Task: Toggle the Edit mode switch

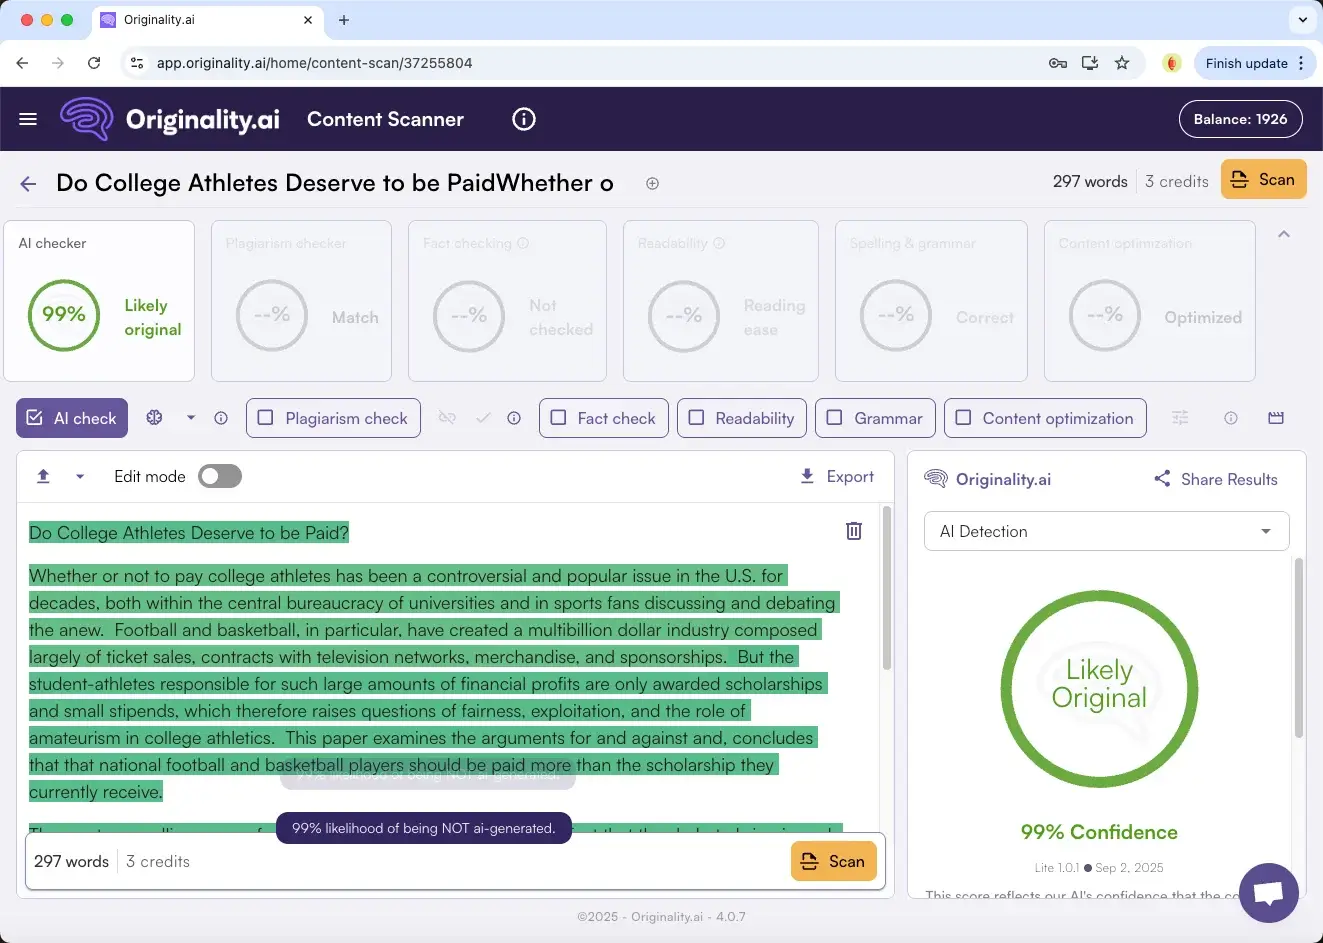Action: click(x=220, y=476)
